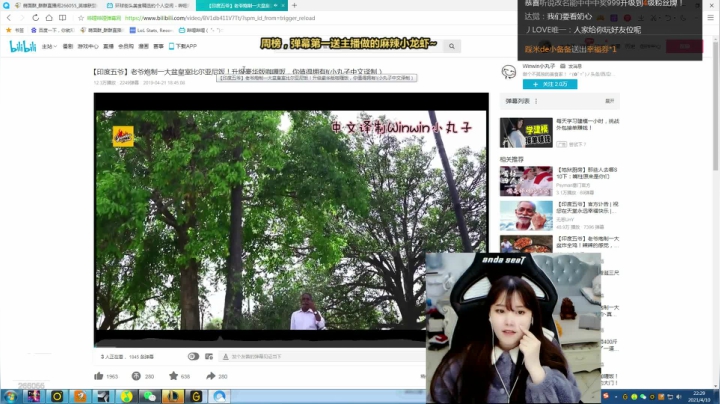This screenshot has height=404, width=720.
Task: Open the LoL Stats bookmark
Action: pos(152,30)
